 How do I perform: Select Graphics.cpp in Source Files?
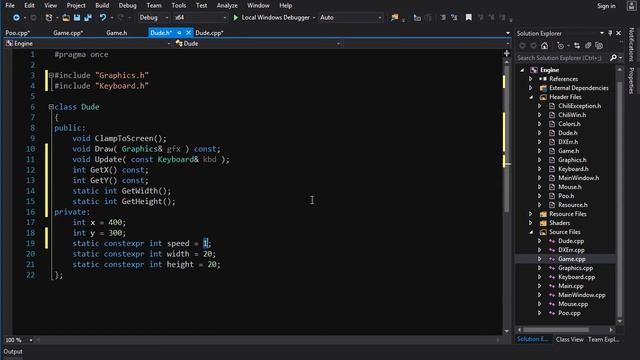[x=576, y=268]
